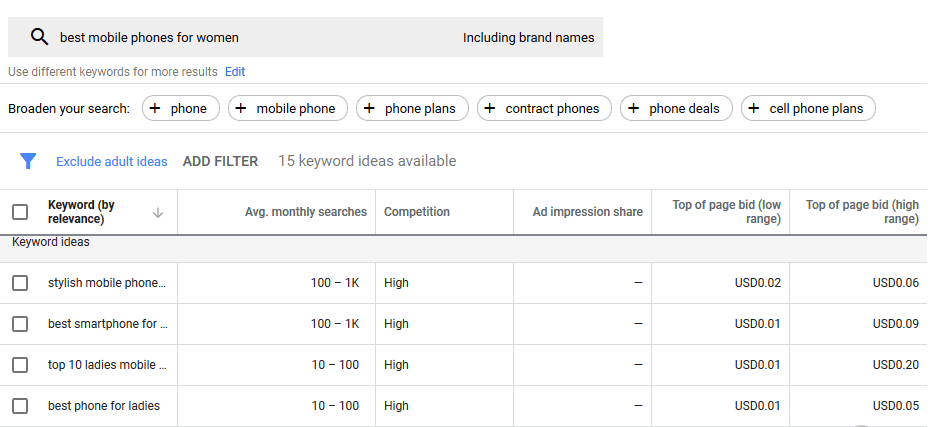940x427 pixels.
Task: Click ADD FILTER button
Action: (220, 161)
